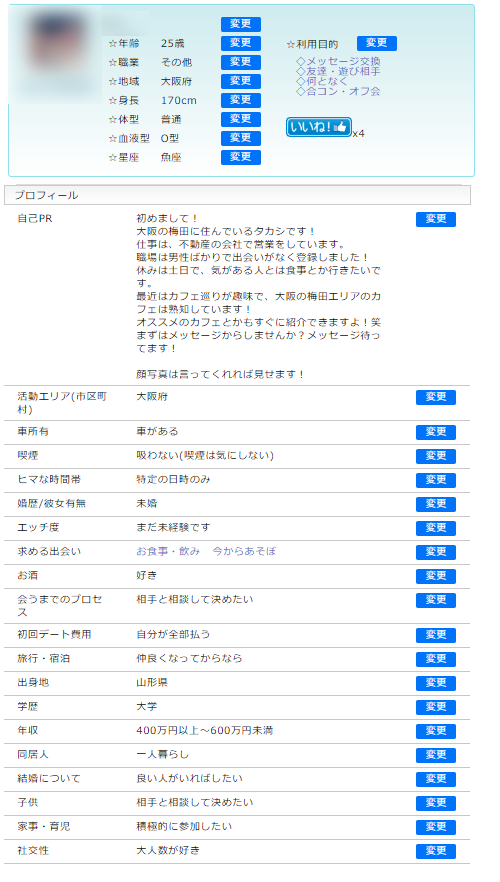Click the いいね! thumbs-up button
Image resolution: width=500 pixels, height=882 pixels.
318,127
